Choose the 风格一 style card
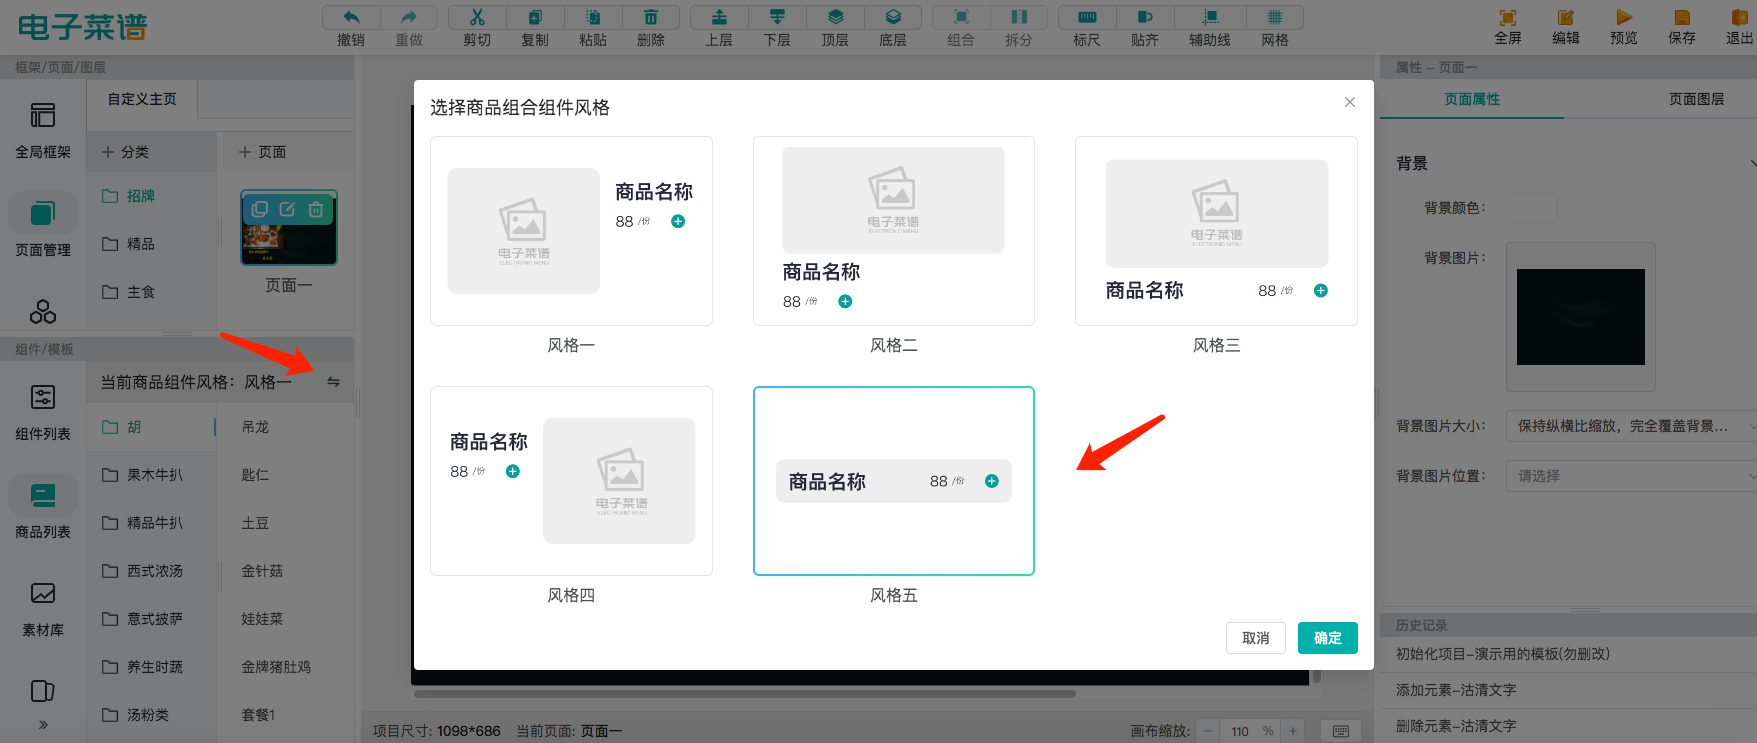The width and height of the screenshot is (1757, 743). pyautogui.click(x=571, y=231)
